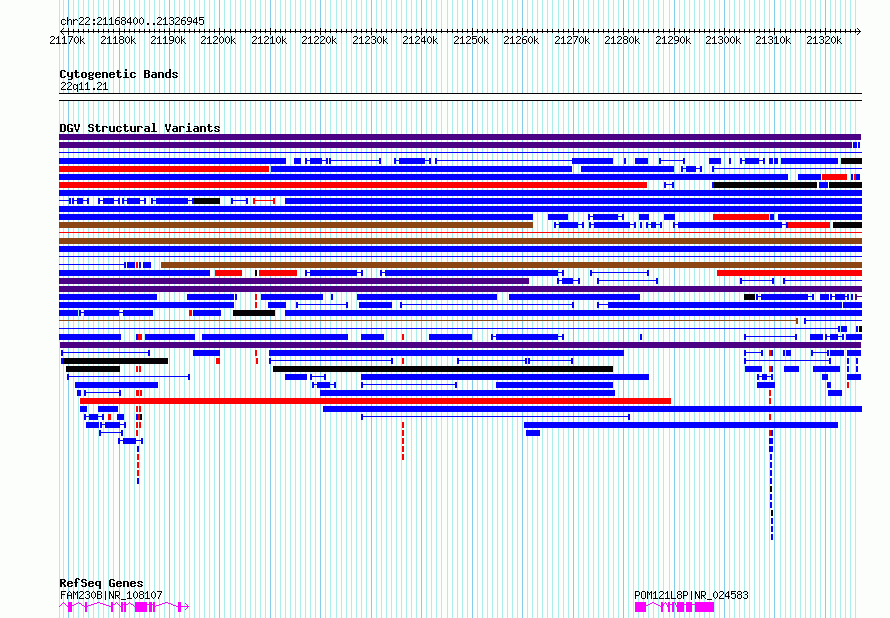This screenshot has width=890, height=618.
Task: Click the 21180k ruler tick label
Action: tap(117, 40)
